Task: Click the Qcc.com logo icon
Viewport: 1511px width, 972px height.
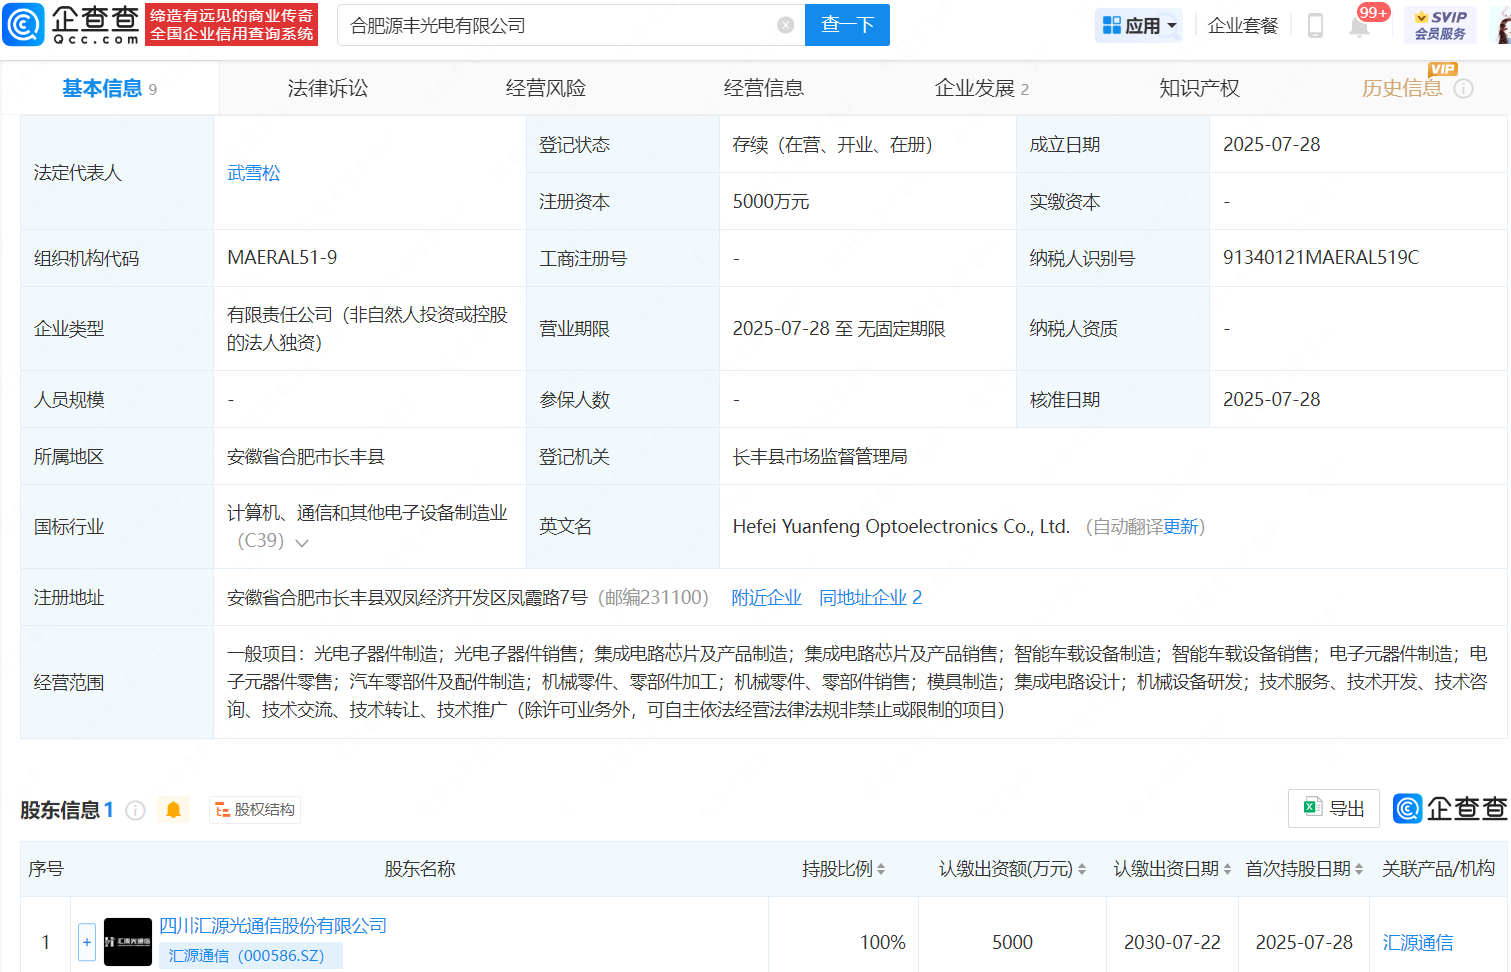Action: point(24,24)
